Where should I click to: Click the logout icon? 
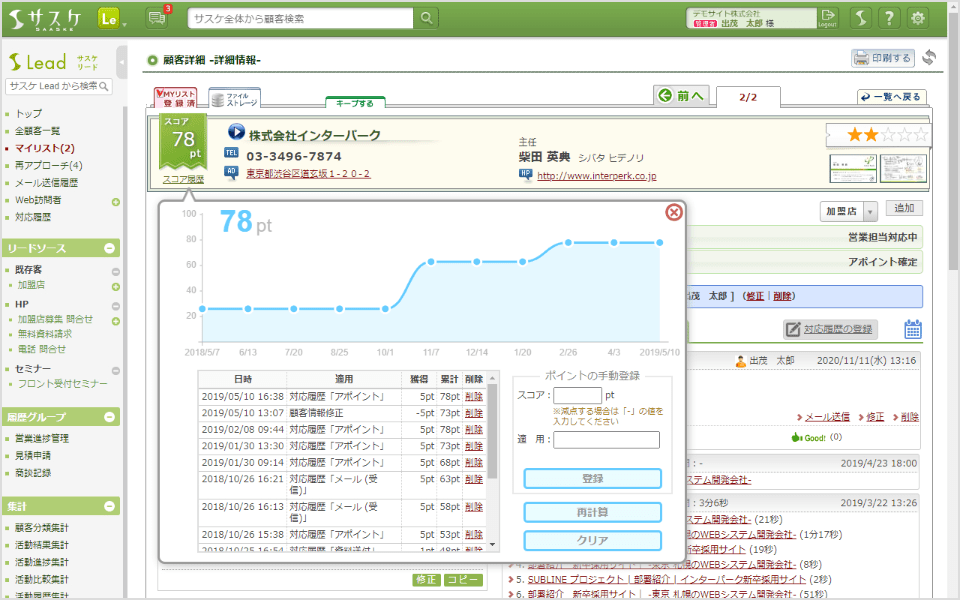(828, 18)
